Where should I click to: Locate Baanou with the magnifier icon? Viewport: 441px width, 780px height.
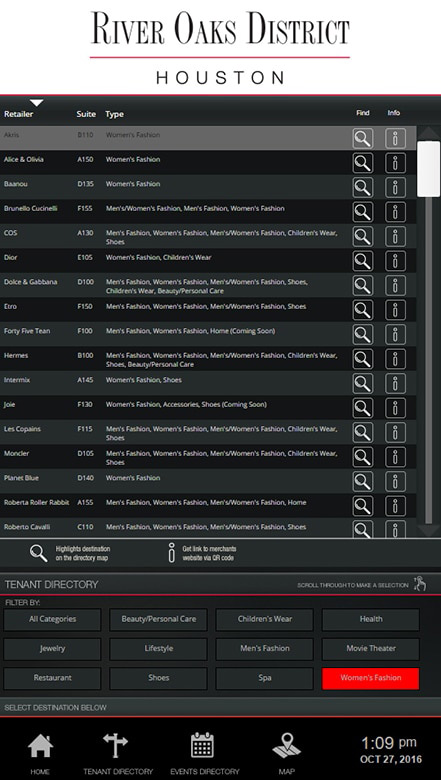tap(362, 187)
